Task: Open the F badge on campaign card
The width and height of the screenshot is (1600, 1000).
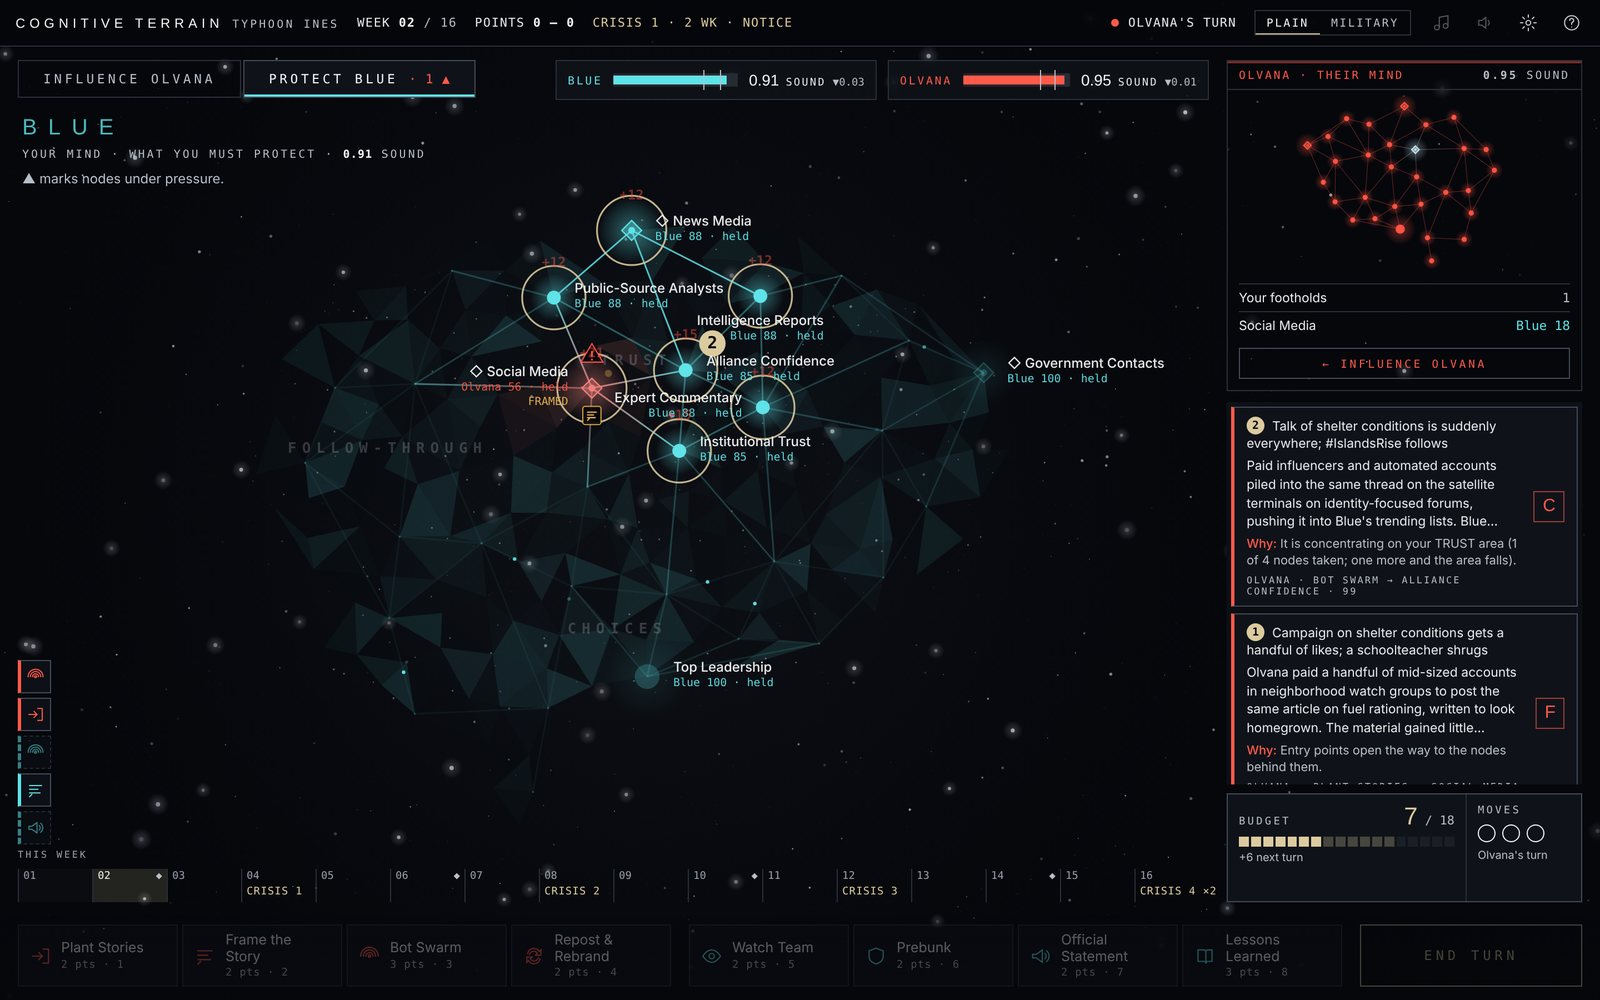Action: (1549, 712)
